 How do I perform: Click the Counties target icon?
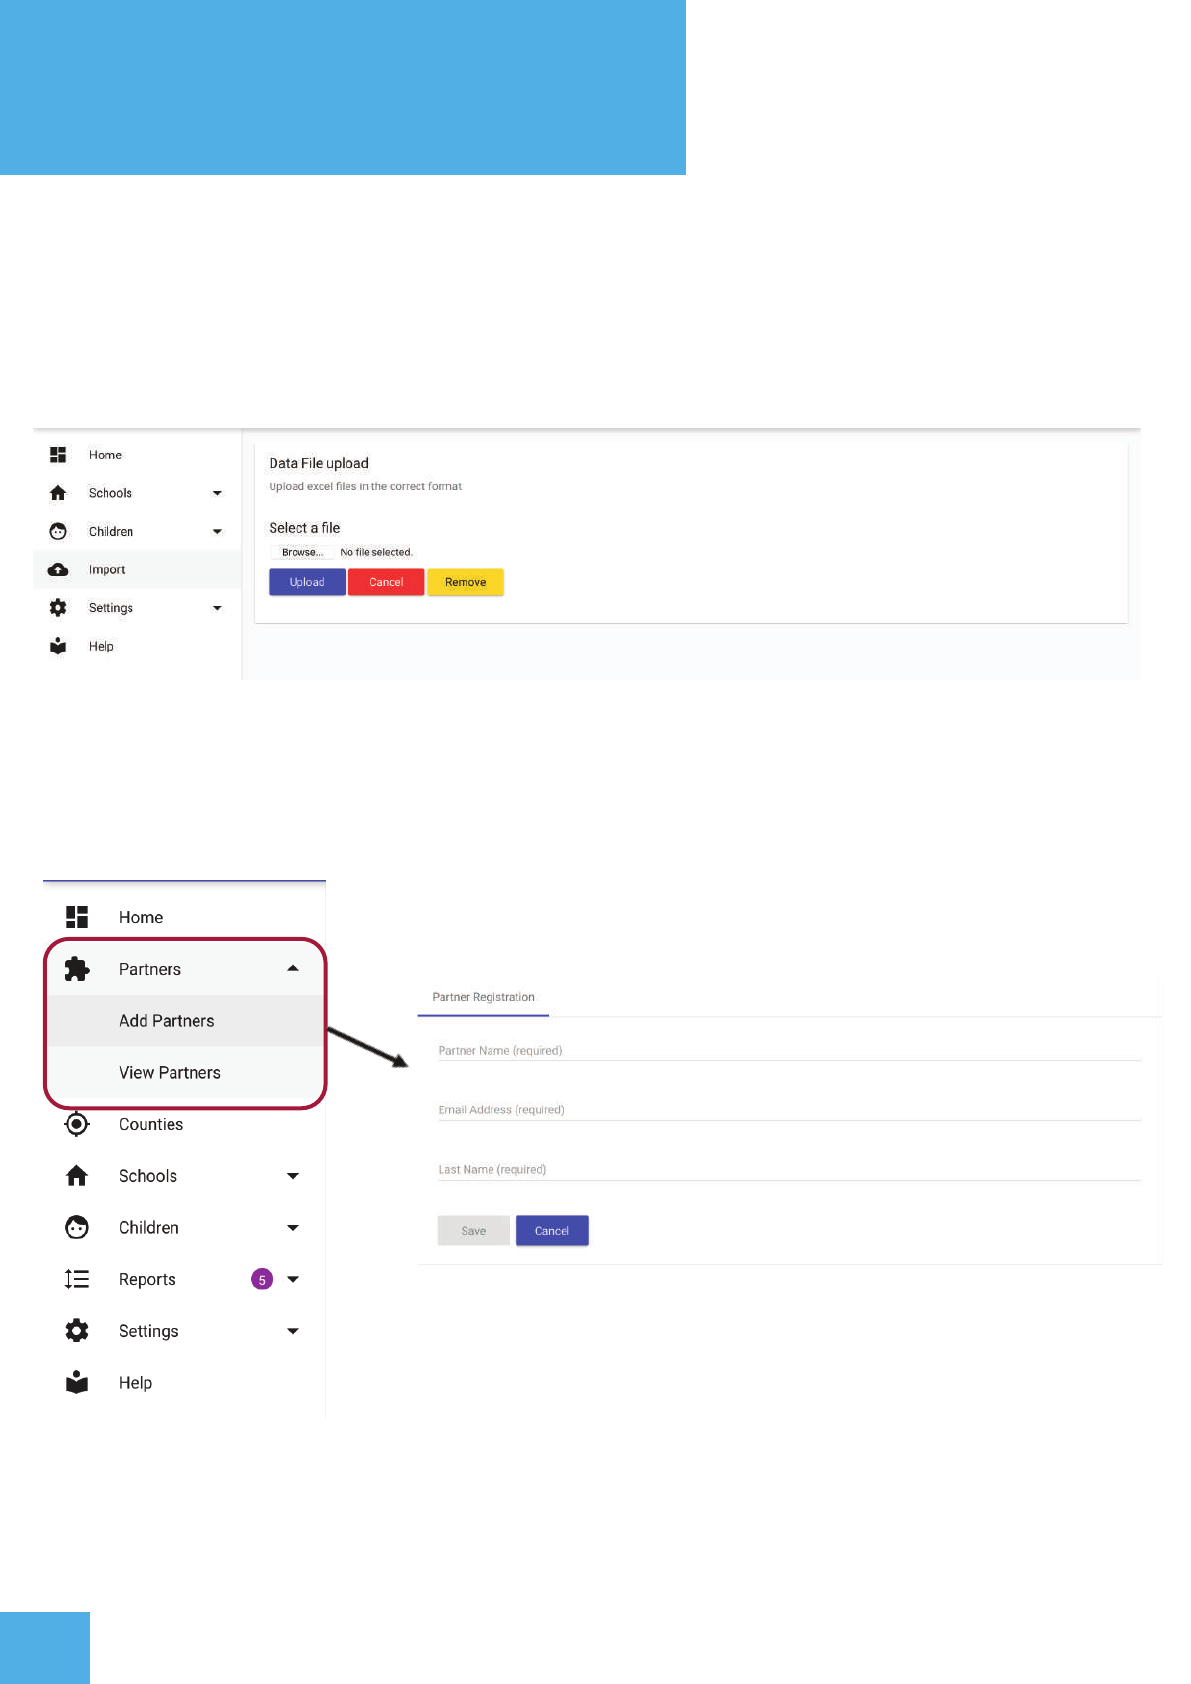pyautogui.click(x=77, y=1124)
